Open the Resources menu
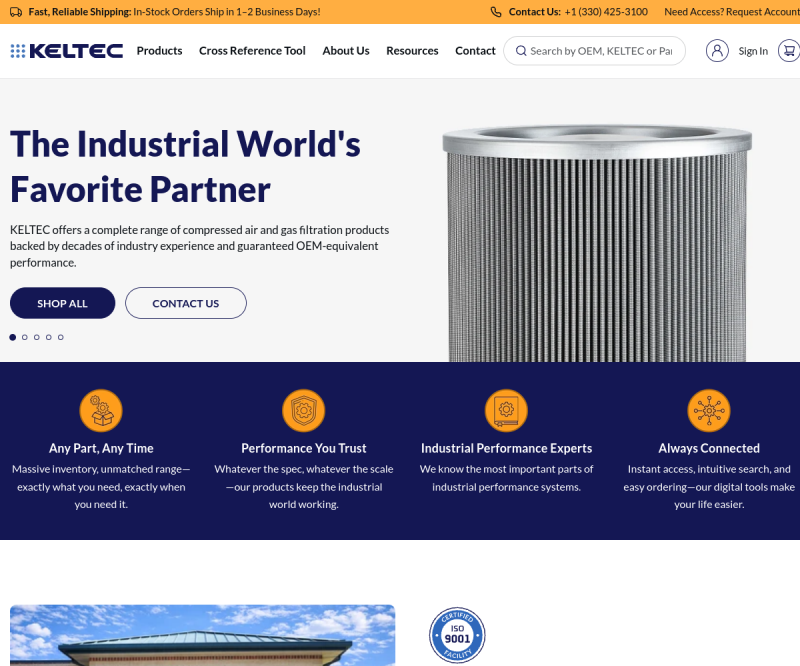 pos(412,51)
